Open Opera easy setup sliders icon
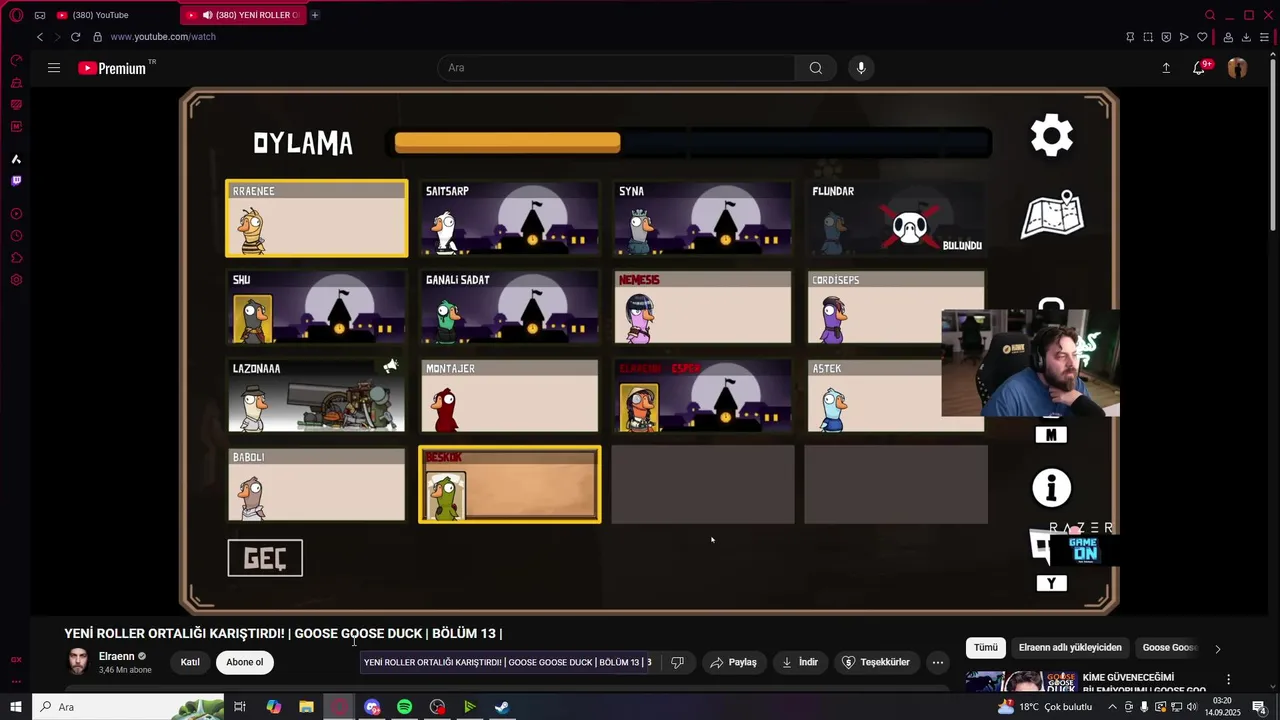The width and height of the screenshot is (1280, 720). [1264, 37]
